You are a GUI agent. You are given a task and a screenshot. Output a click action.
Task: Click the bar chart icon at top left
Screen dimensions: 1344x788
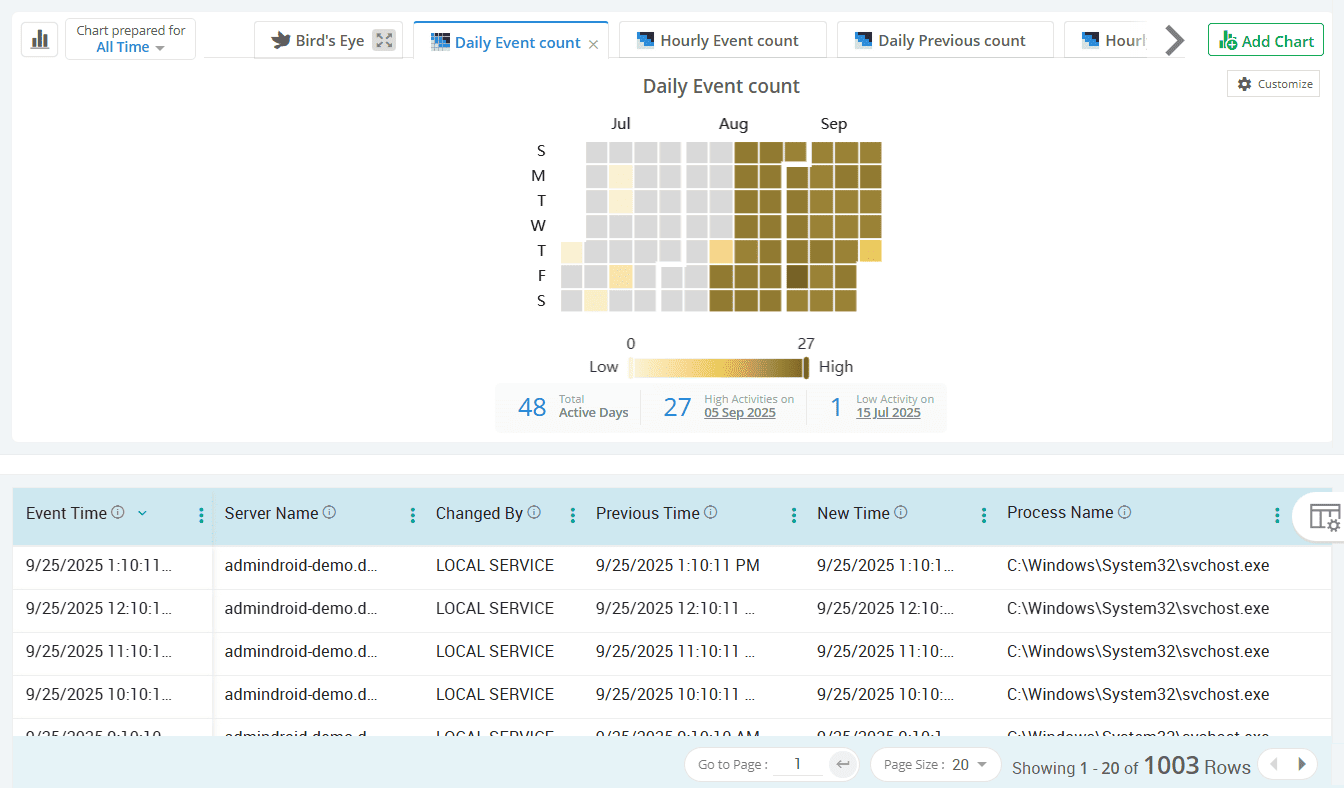pos(40,39)
